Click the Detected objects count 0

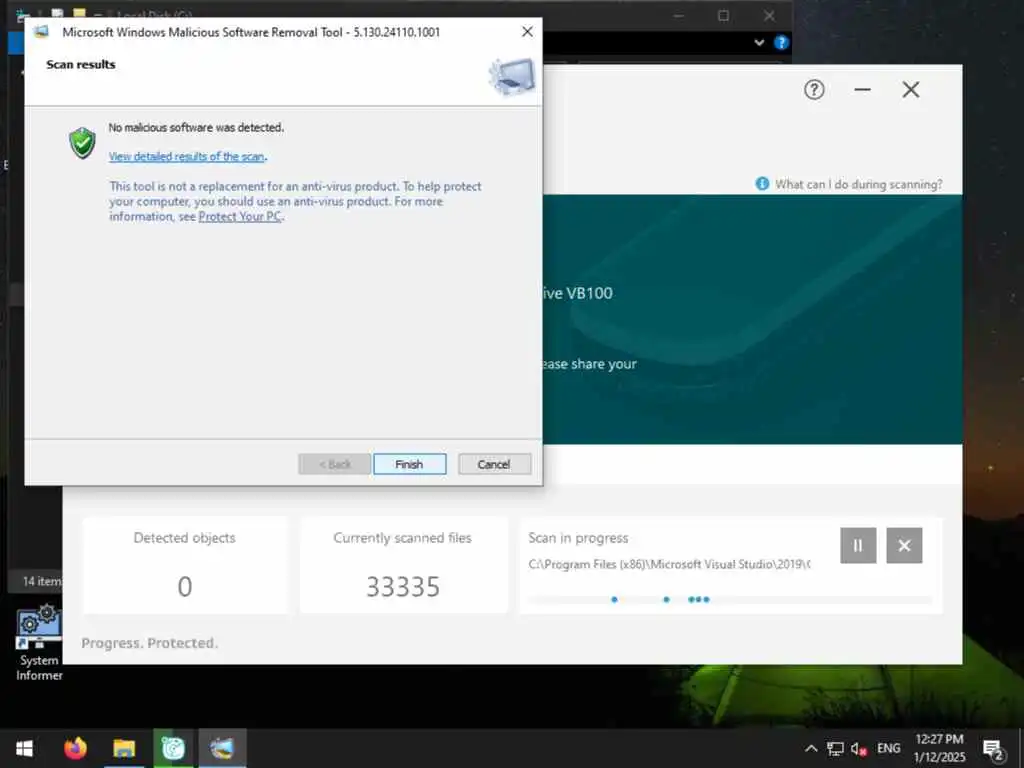tap(185, 586)
